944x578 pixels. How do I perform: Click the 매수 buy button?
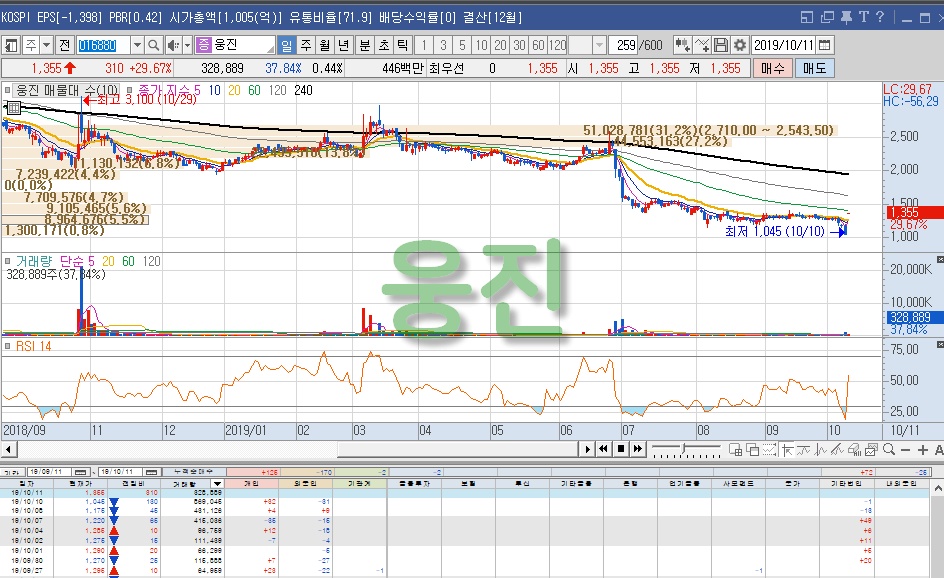772,69
